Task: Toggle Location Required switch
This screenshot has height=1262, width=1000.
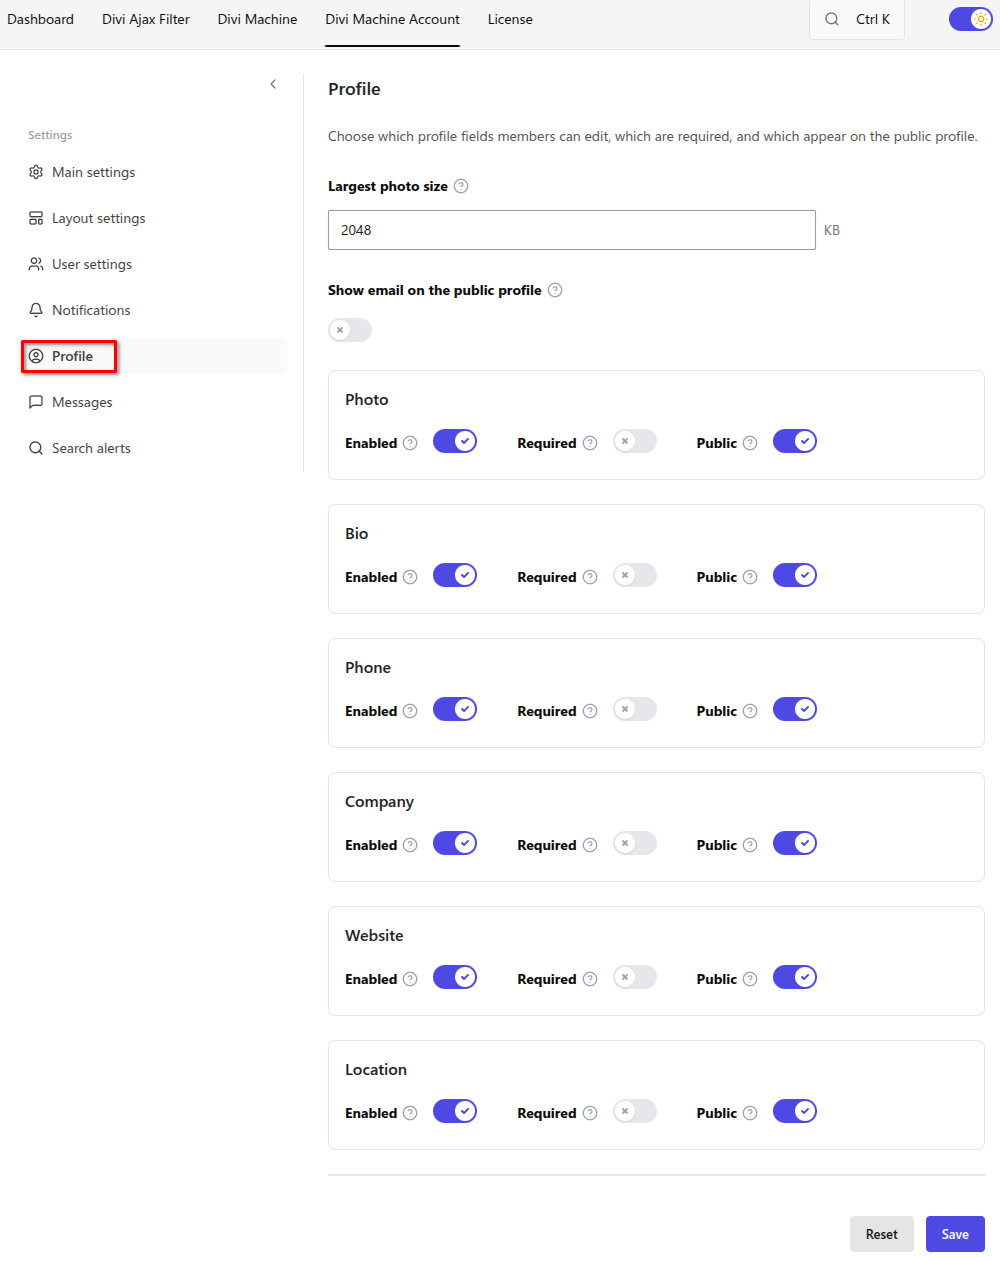Action: click(x=635, y=1111)
